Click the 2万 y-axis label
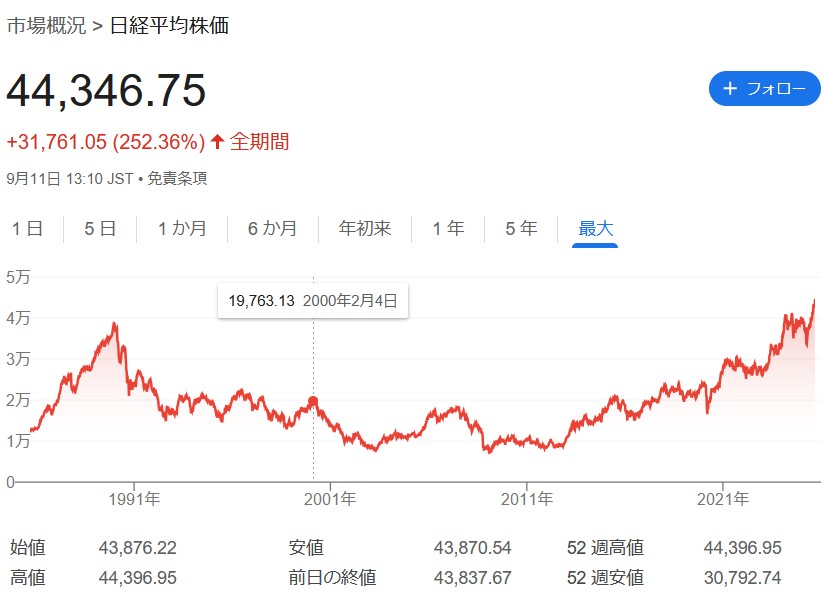The image size is (826, 600). pos(18,400)
